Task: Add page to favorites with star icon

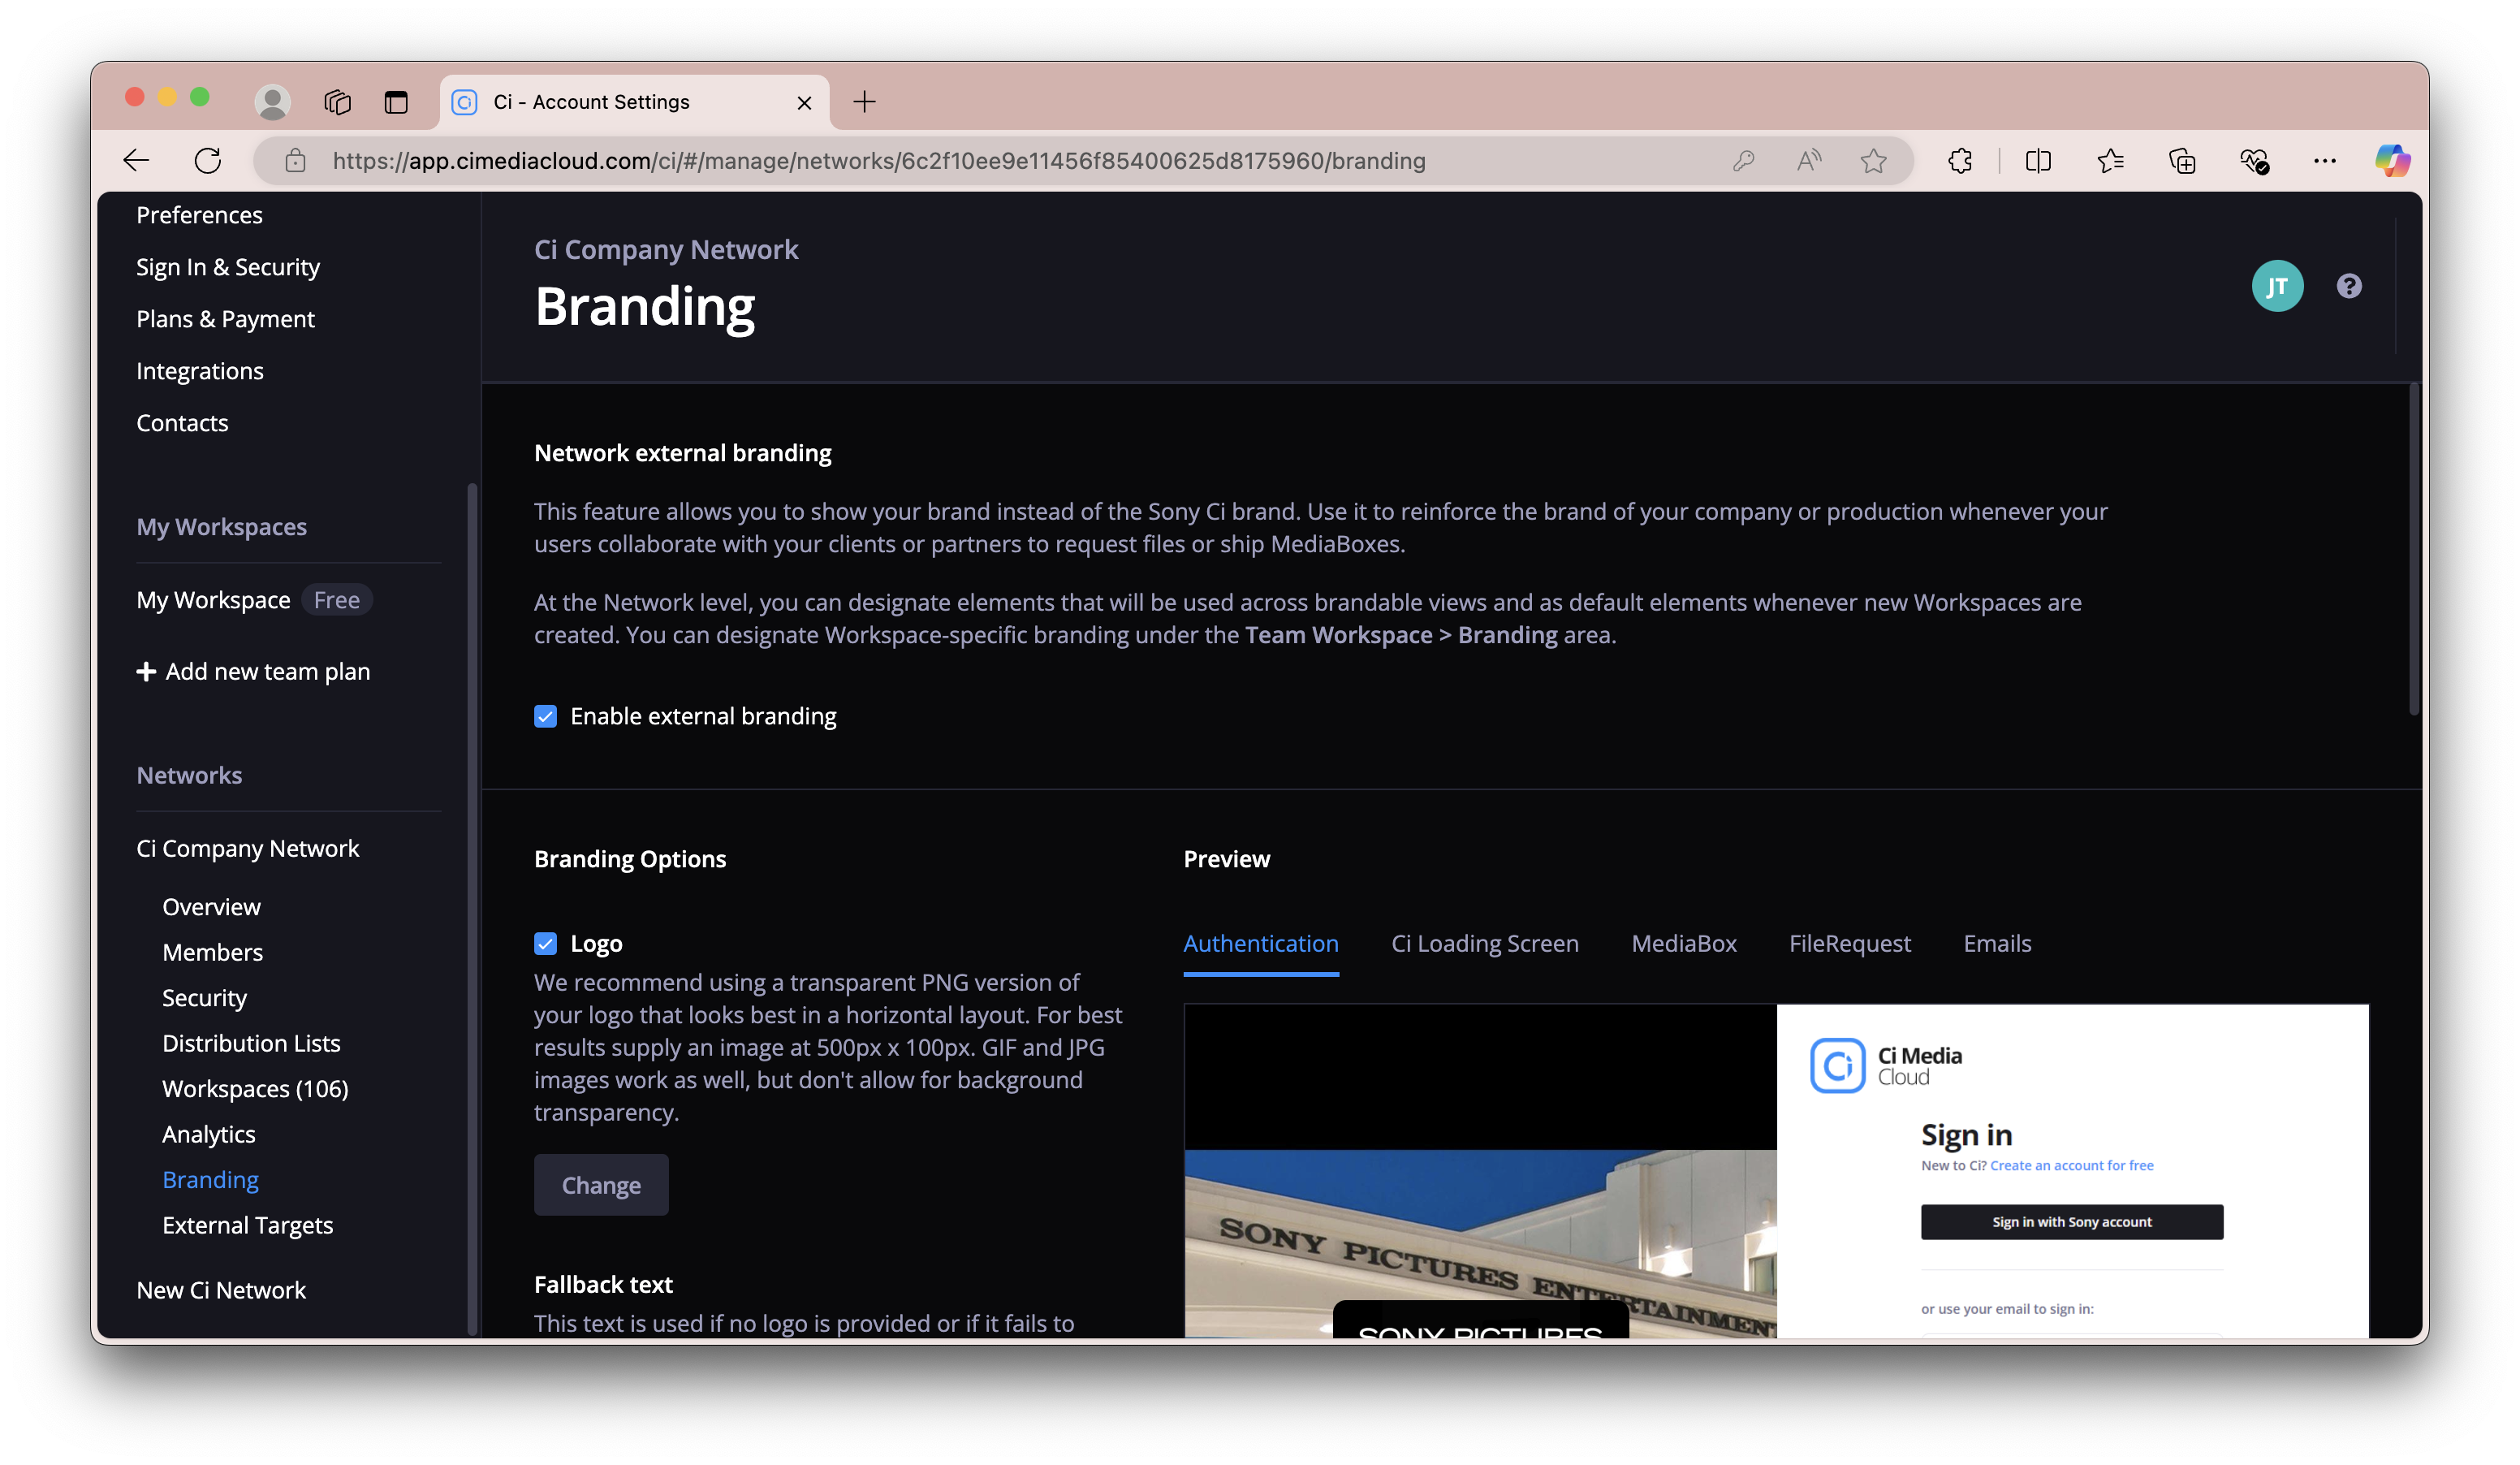Action: (x=1874, y=161)
